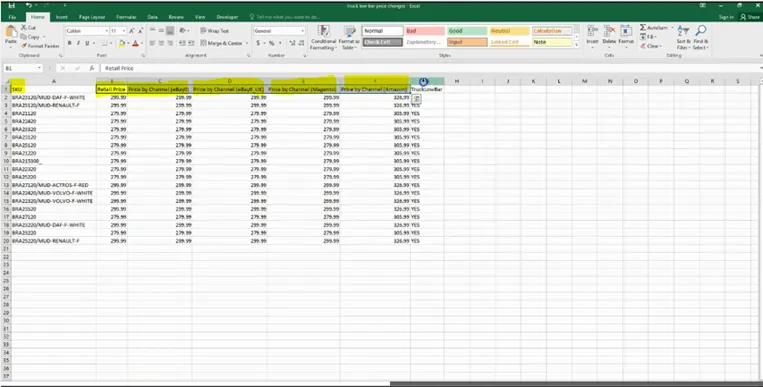Toggle Bottom Align

tap(170, 31)
